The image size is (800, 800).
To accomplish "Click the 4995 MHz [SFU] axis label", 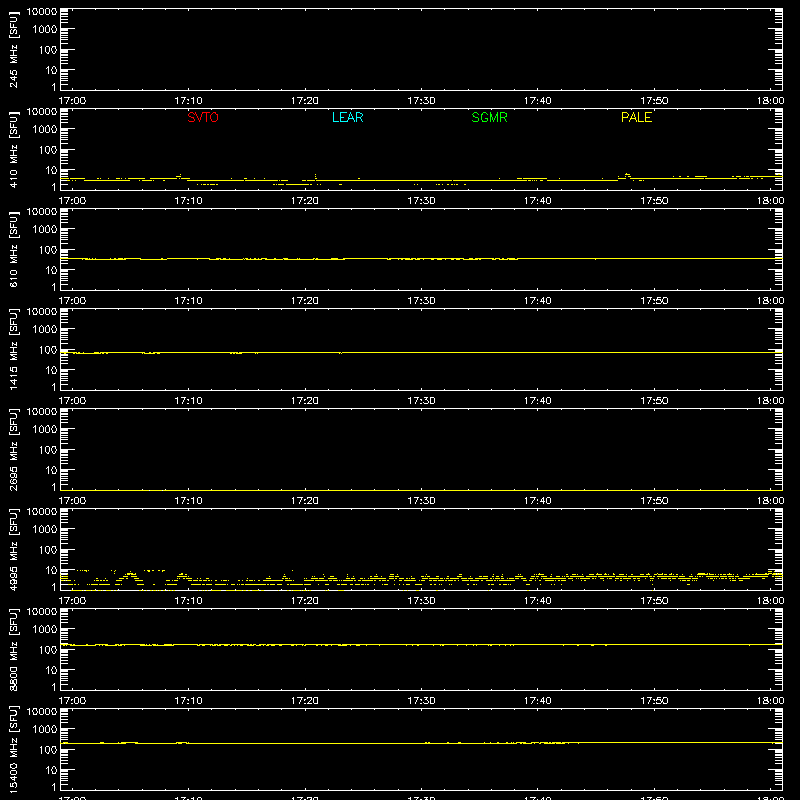I will coord(14,549).
